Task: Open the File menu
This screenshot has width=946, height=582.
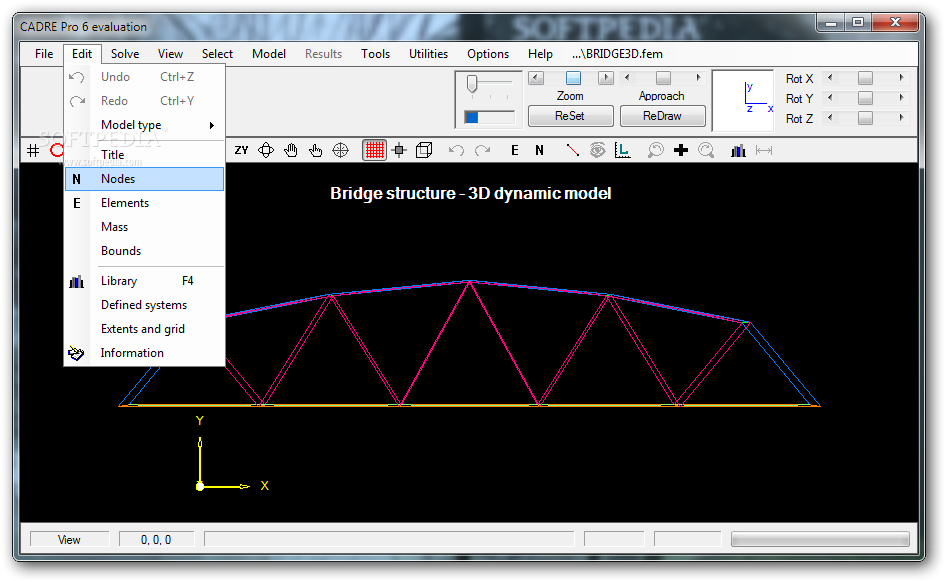Action: [44, 54]
